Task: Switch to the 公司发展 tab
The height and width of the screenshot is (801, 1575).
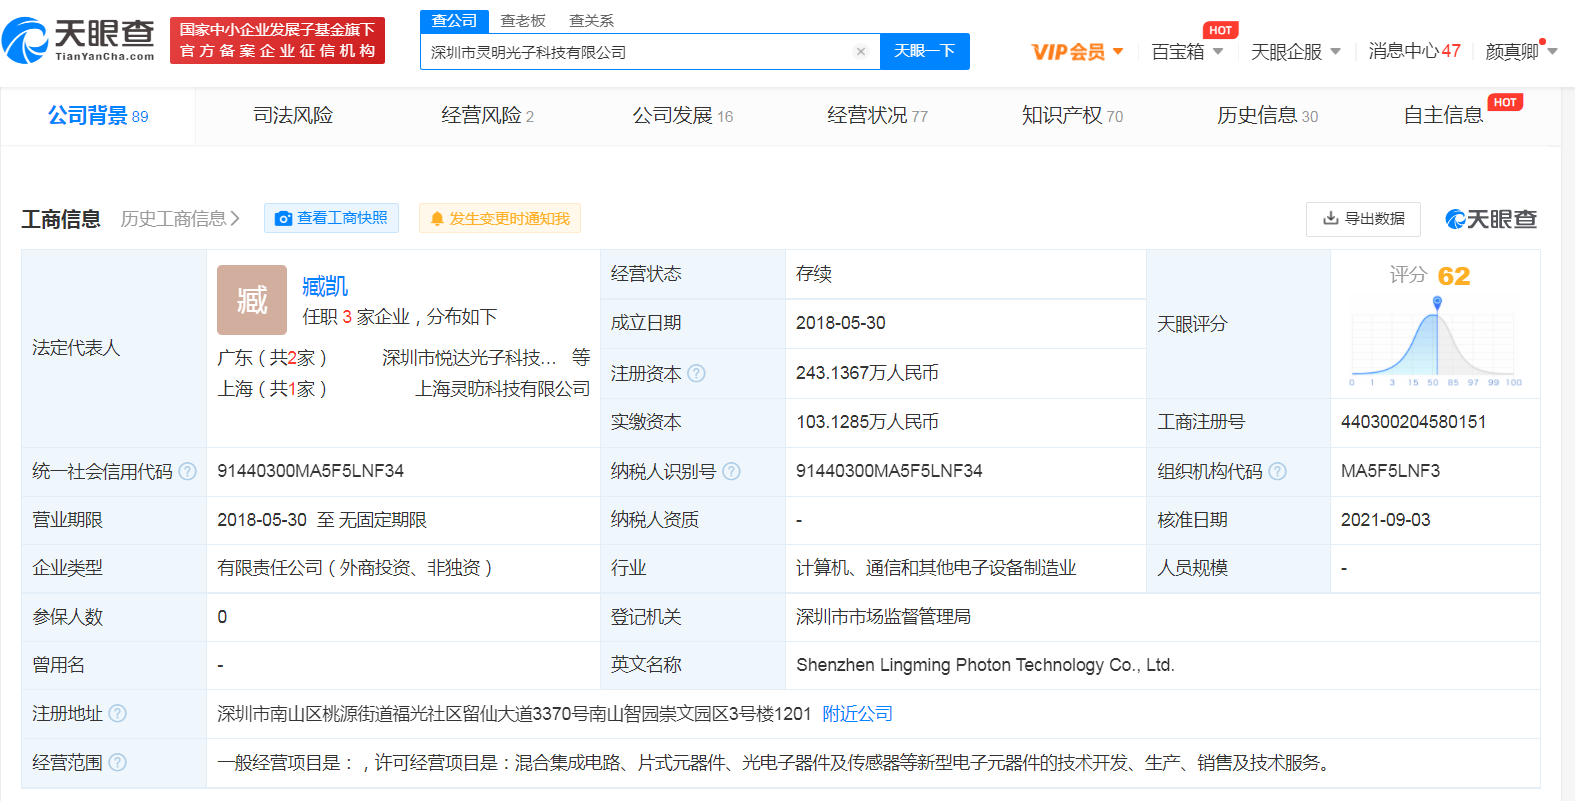Action: [x=683, y=116]
